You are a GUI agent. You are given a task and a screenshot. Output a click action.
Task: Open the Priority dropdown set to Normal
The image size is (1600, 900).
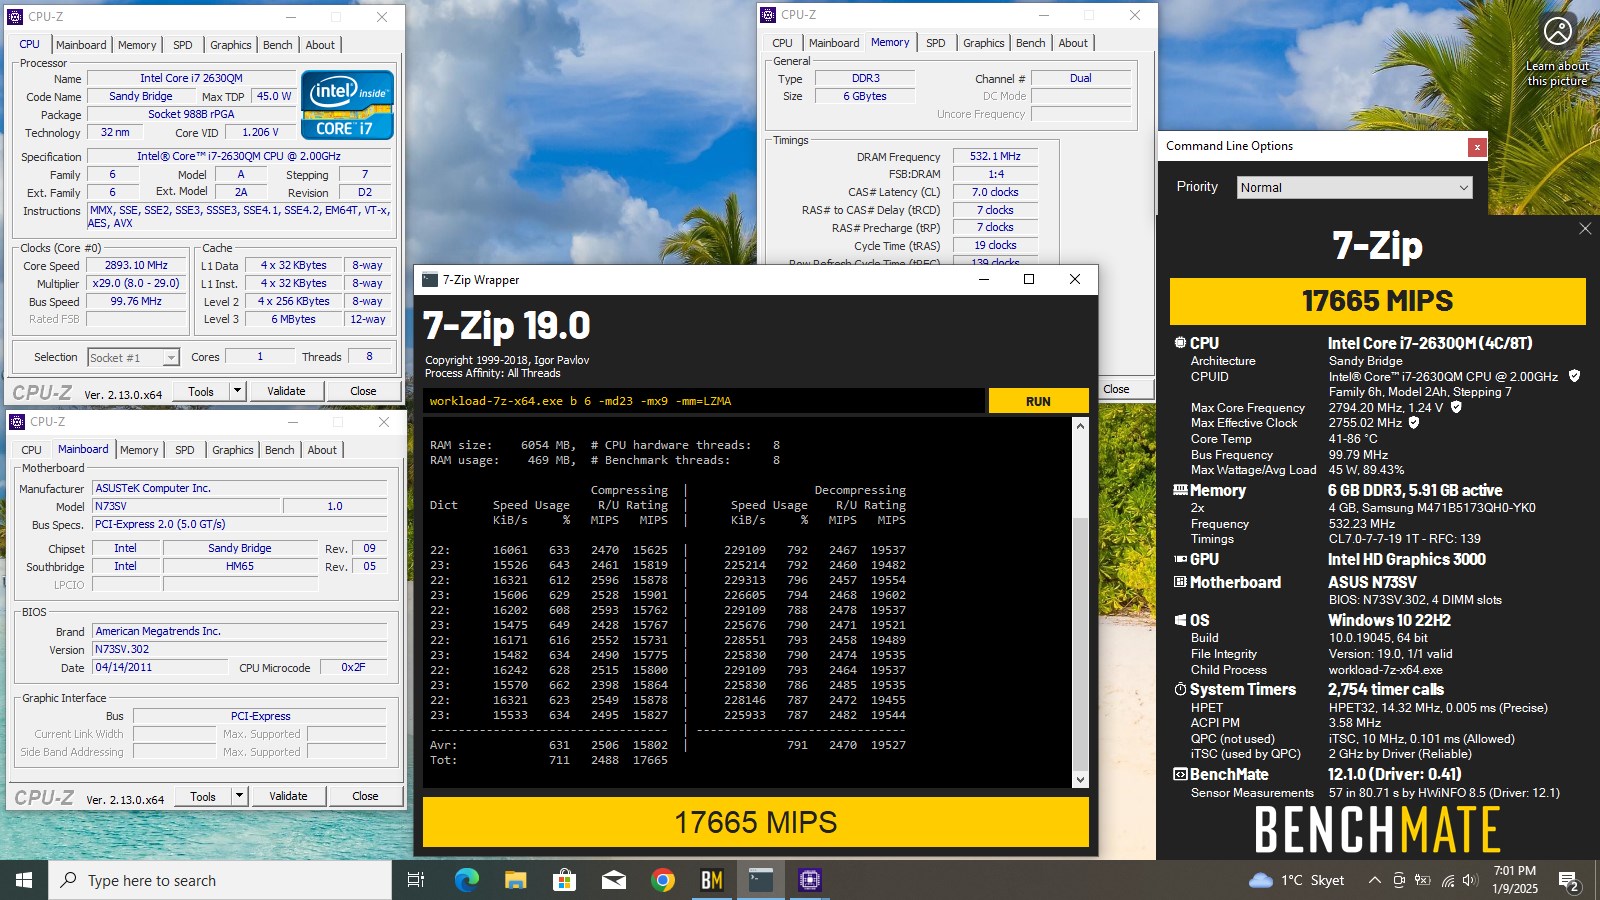pos(1355,187)
